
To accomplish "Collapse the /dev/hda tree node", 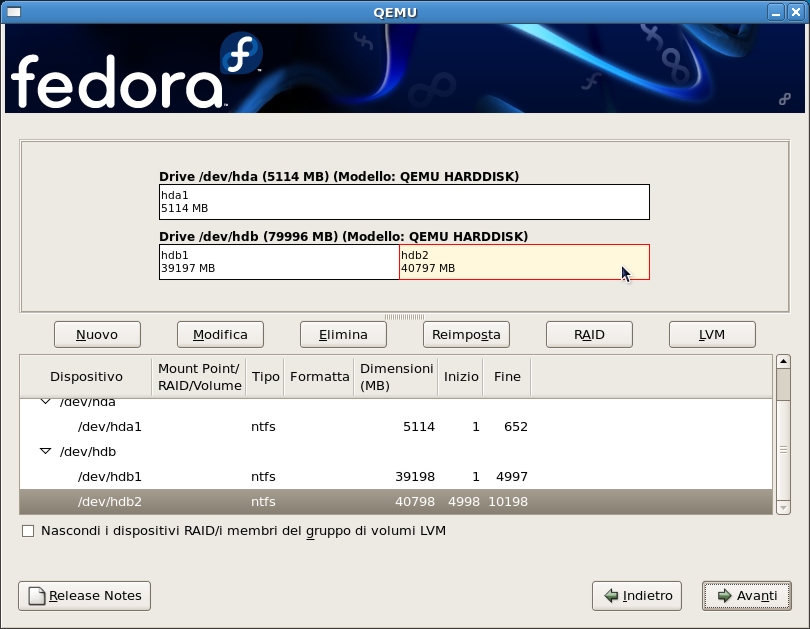I will click(x=45, y=402).
